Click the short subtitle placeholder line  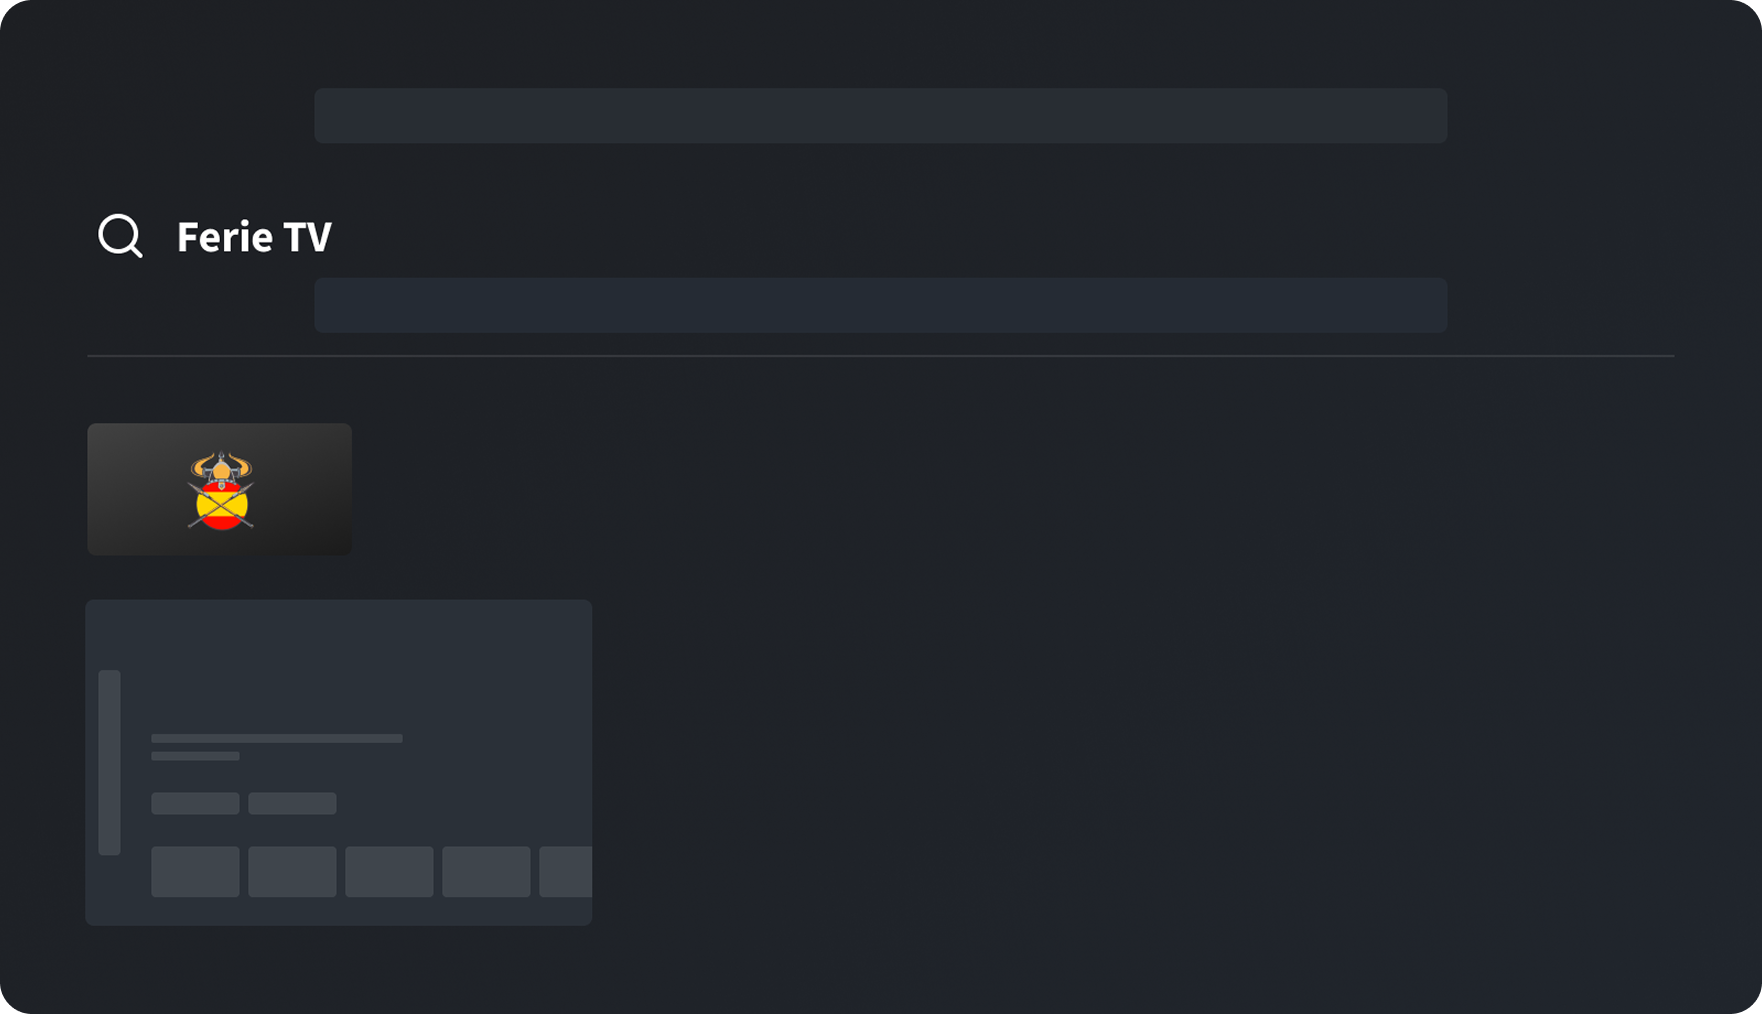click(195, 756)
